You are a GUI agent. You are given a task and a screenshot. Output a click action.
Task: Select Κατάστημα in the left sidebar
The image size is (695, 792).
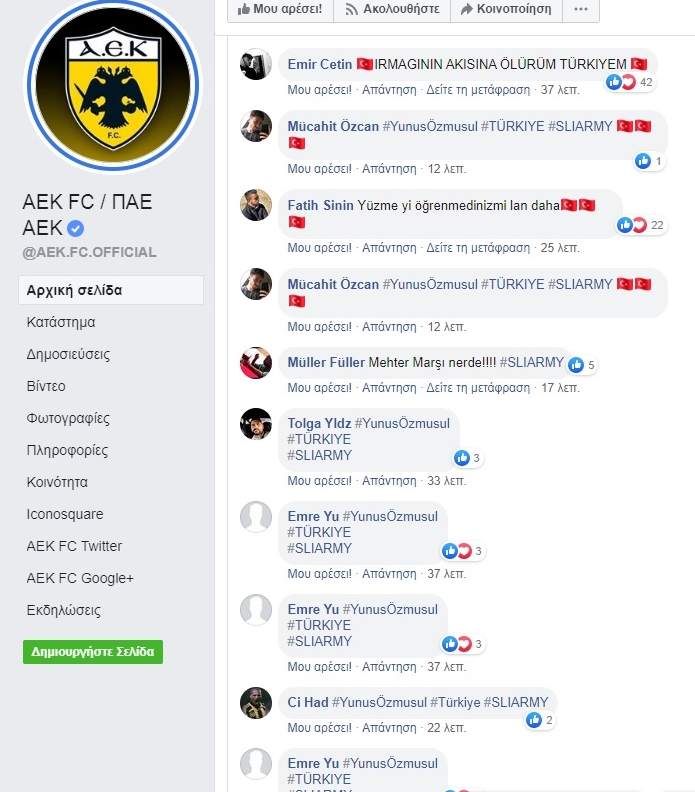point(61,322)
